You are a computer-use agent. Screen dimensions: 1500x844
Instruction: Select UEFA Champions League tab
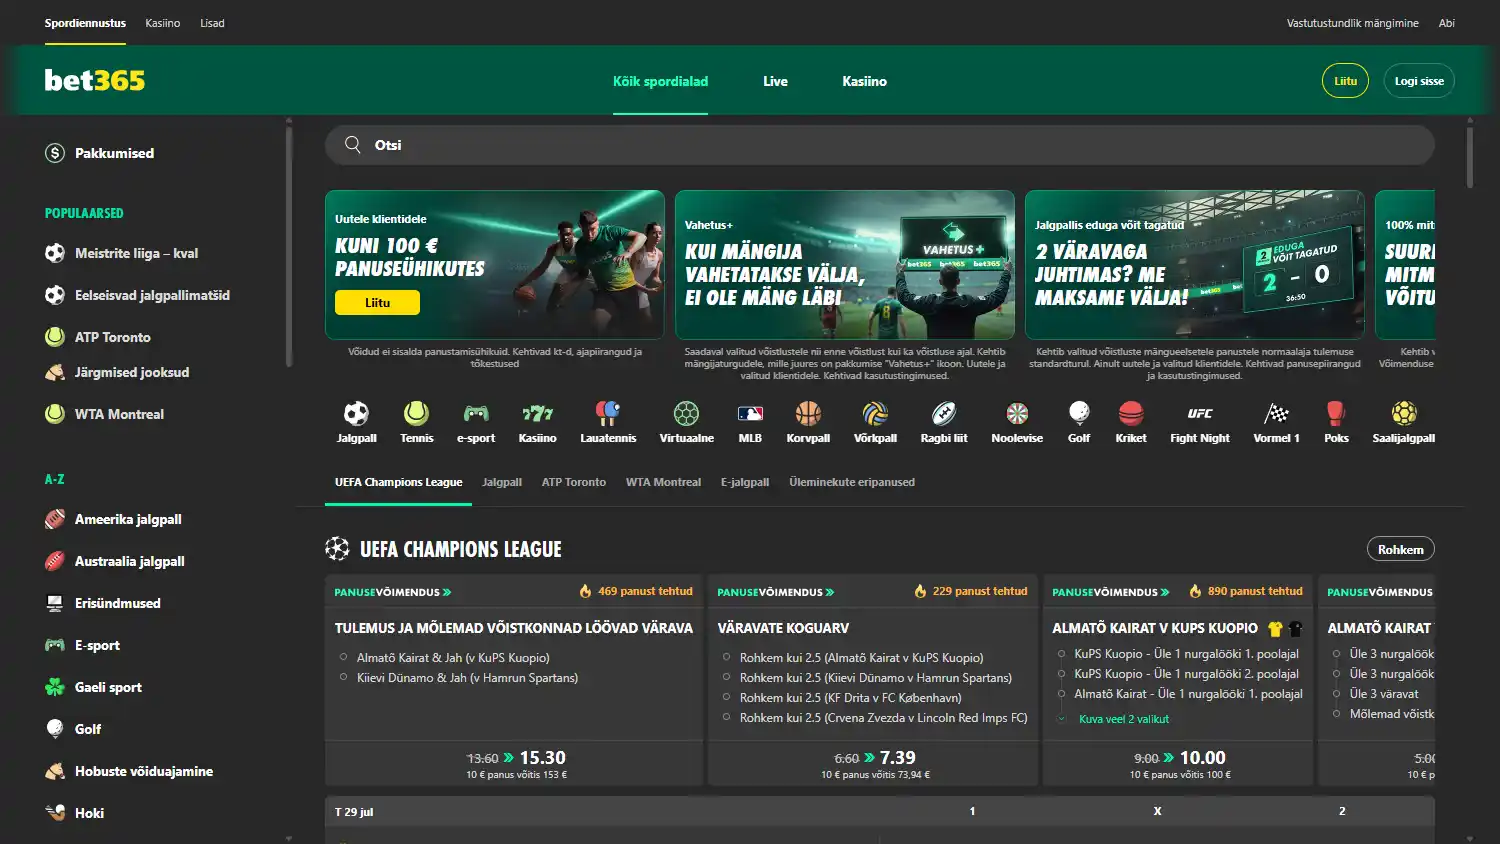point(398,482)
